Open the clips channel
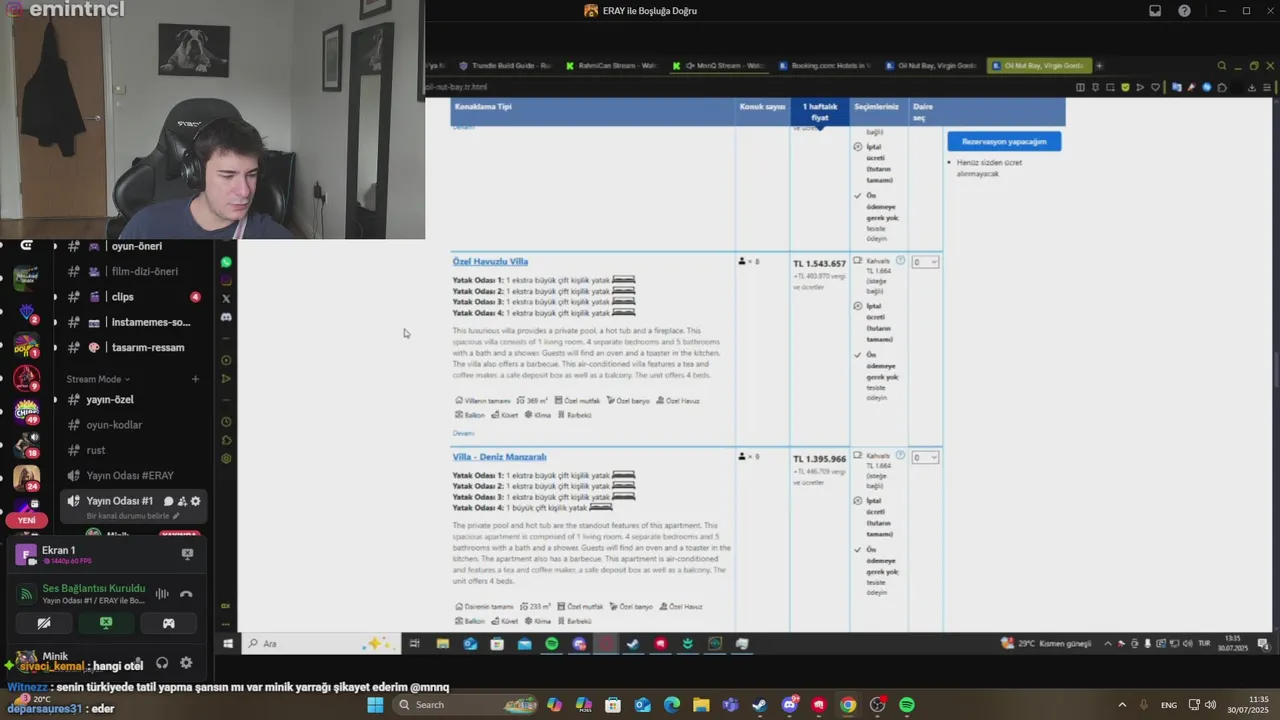1280x720 pixels. coord(122,297)
